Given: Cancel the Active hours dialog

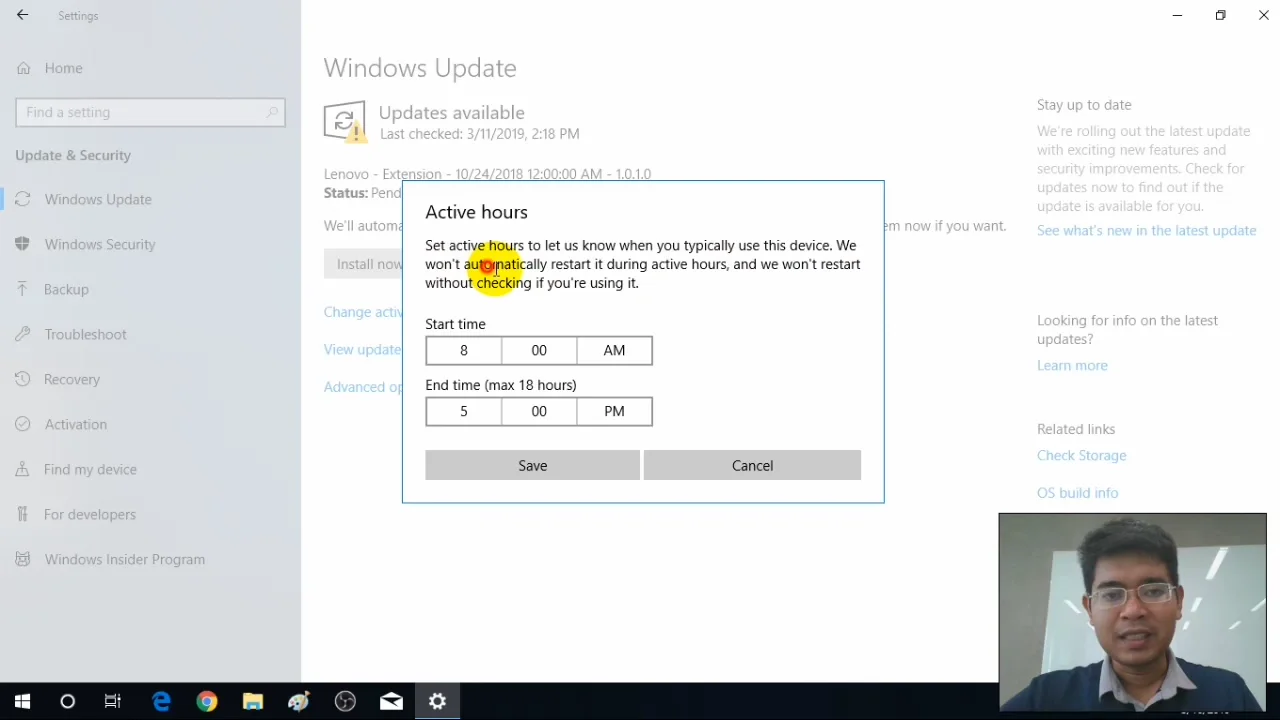Looking at the screenshot, I should (x=752, y=465).
